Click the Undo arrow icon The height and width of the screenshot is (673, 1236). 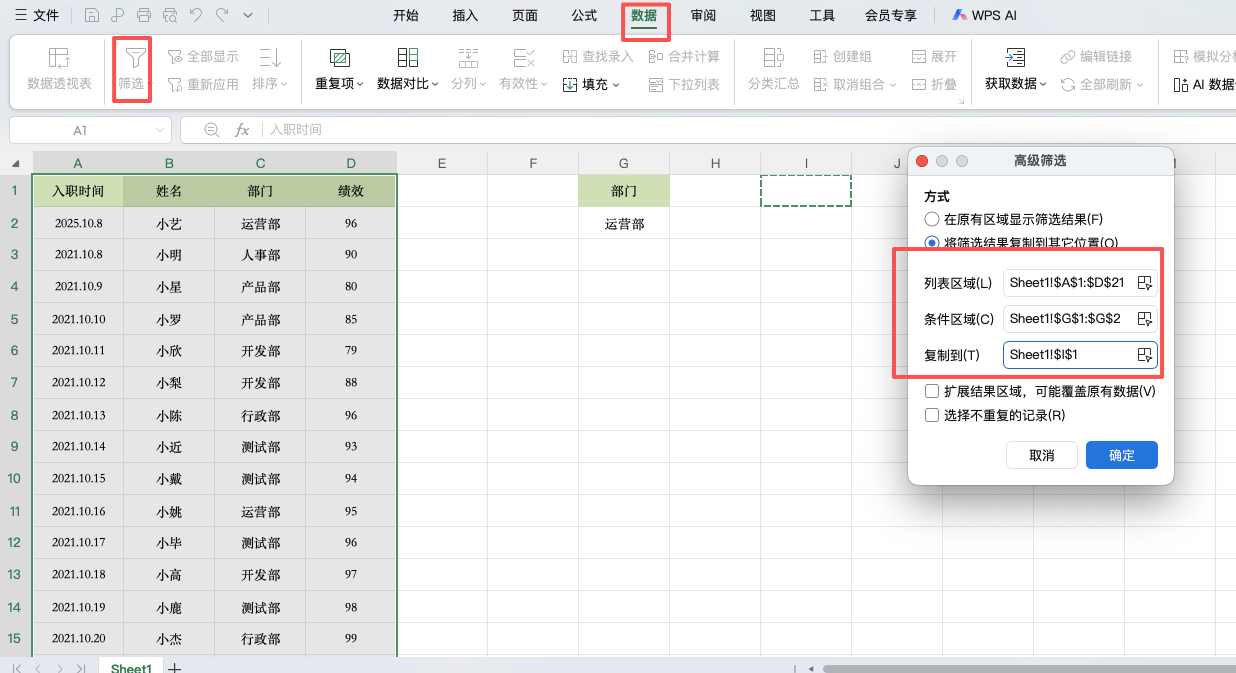coord(196,15)
